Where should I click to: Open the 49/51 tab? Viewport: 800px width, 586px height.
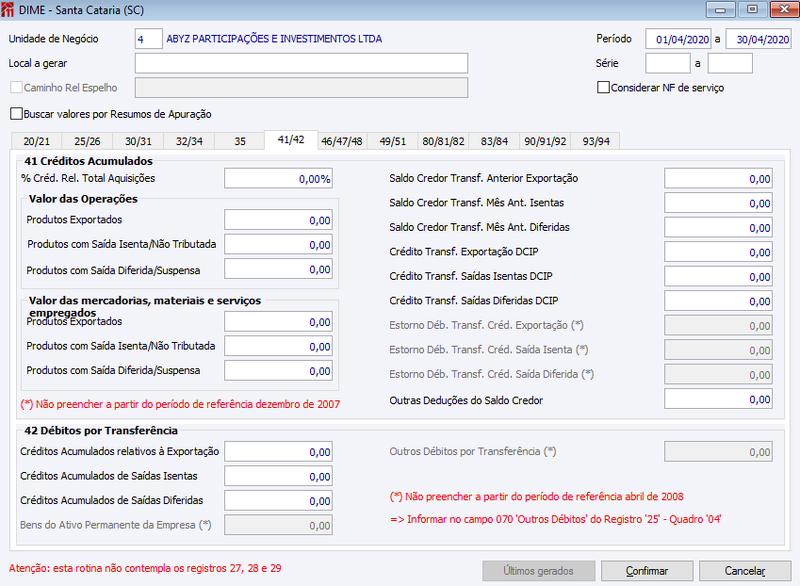point(392,141)
